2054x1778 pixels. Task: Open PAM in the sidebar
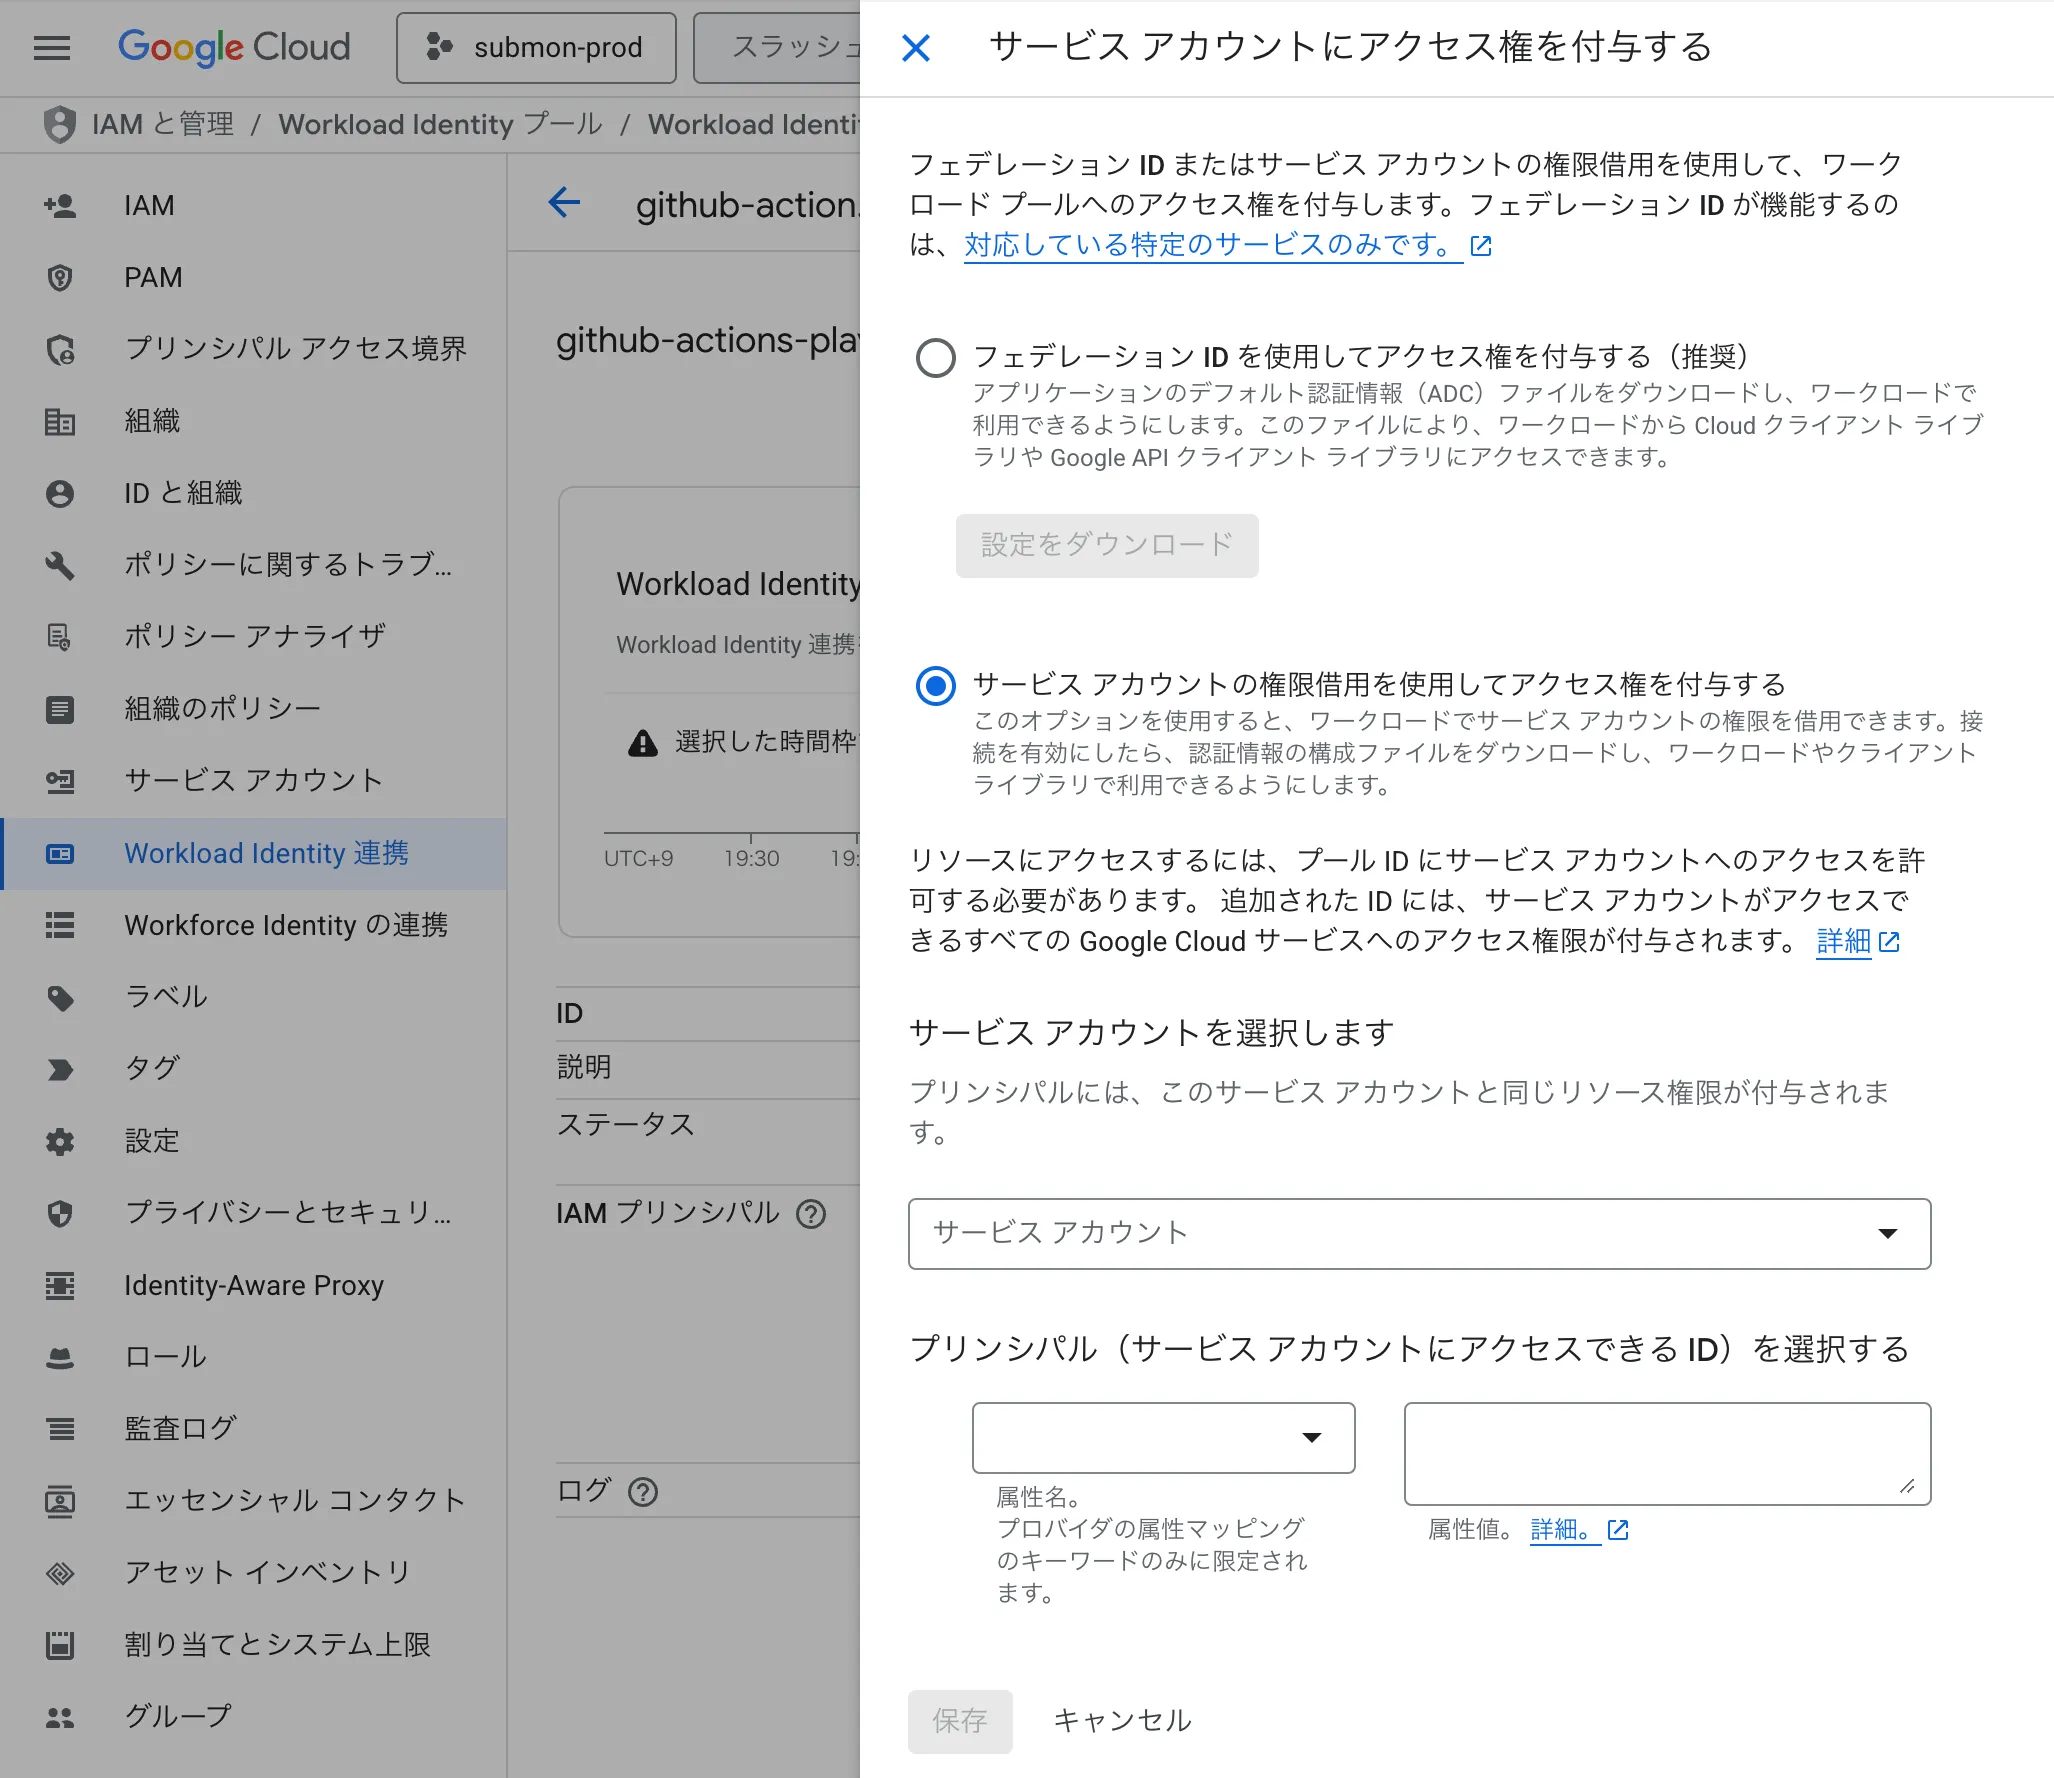point(253,278)
